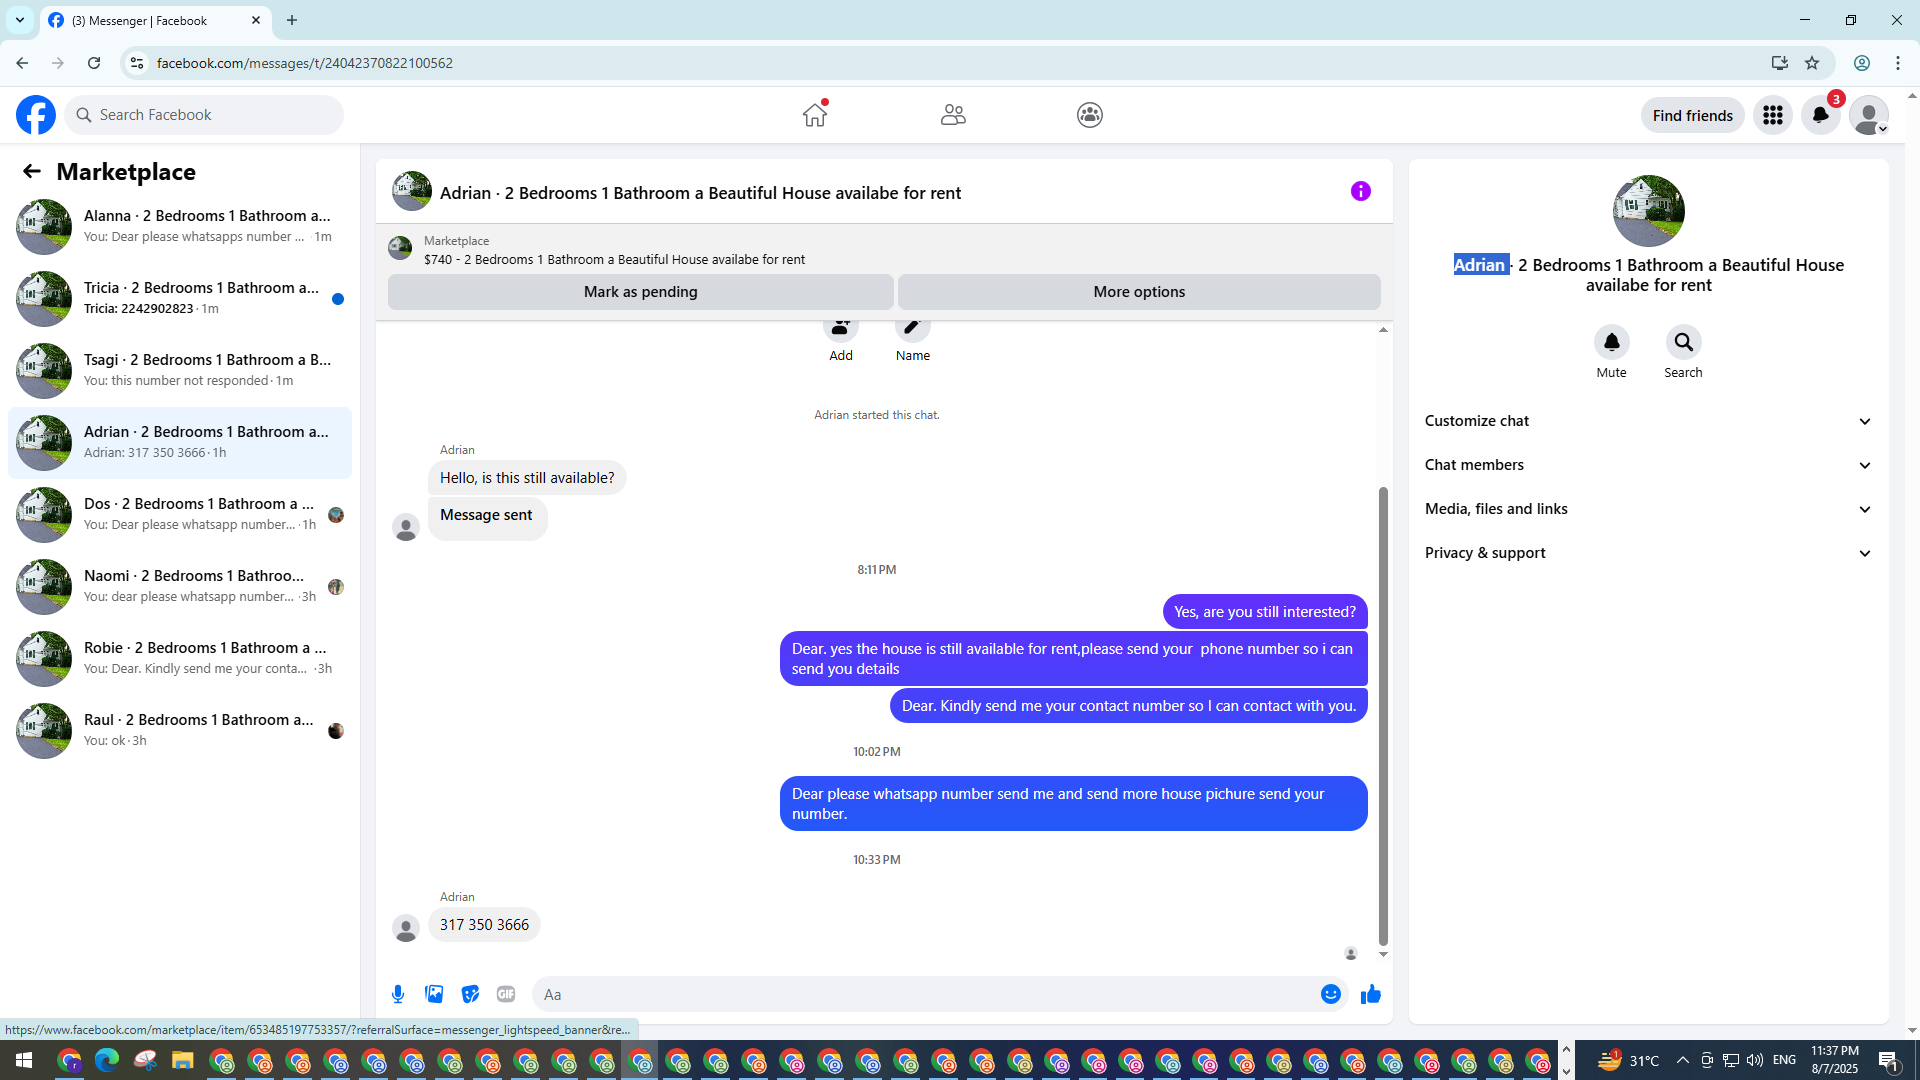
Task: Open the Friends tab in top navigation
Action: [x=952, y=115]
